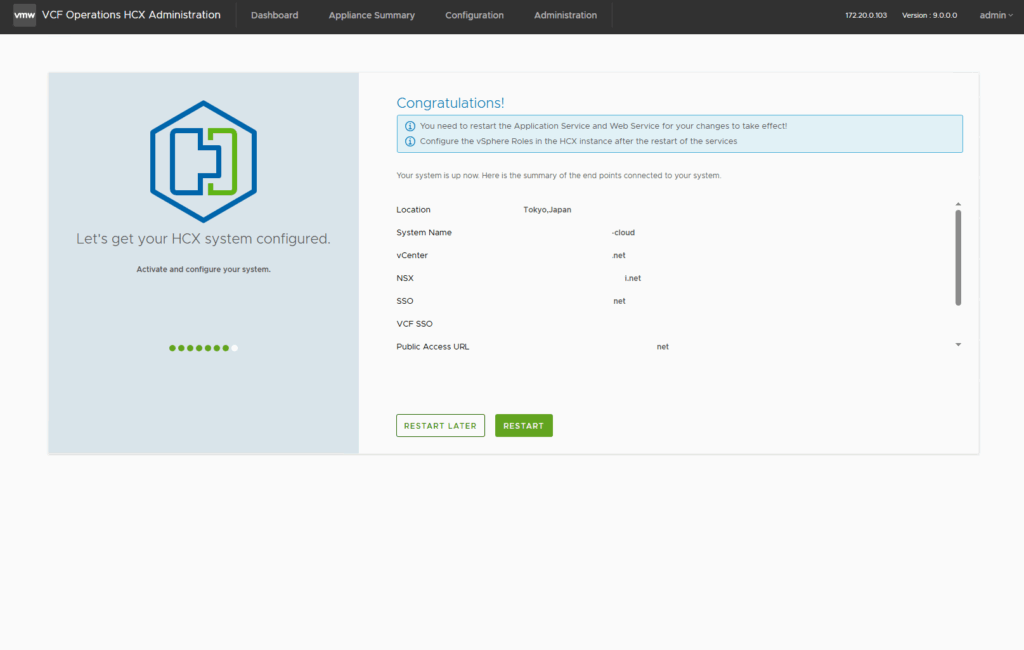Click the VCF Operations HCX Administration title
This screenshot has height=650, width=1024.
pos(131,15)
